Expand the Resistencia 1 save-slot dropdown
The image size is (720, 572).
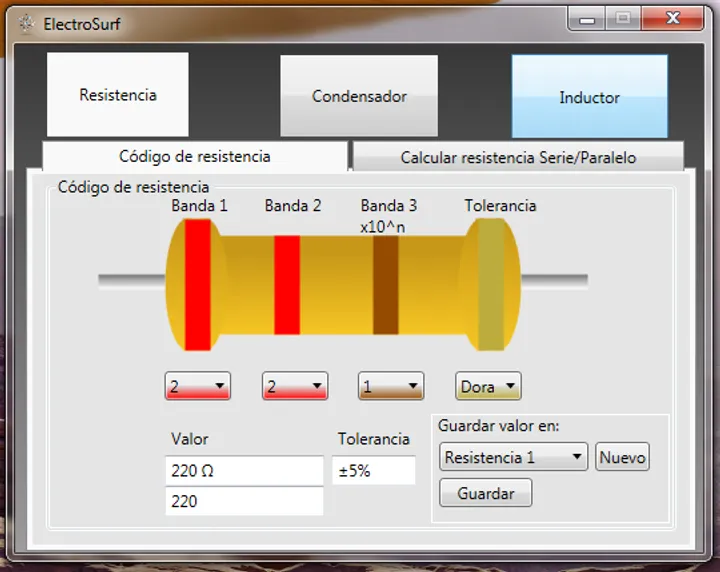click(x=513, y=457)
